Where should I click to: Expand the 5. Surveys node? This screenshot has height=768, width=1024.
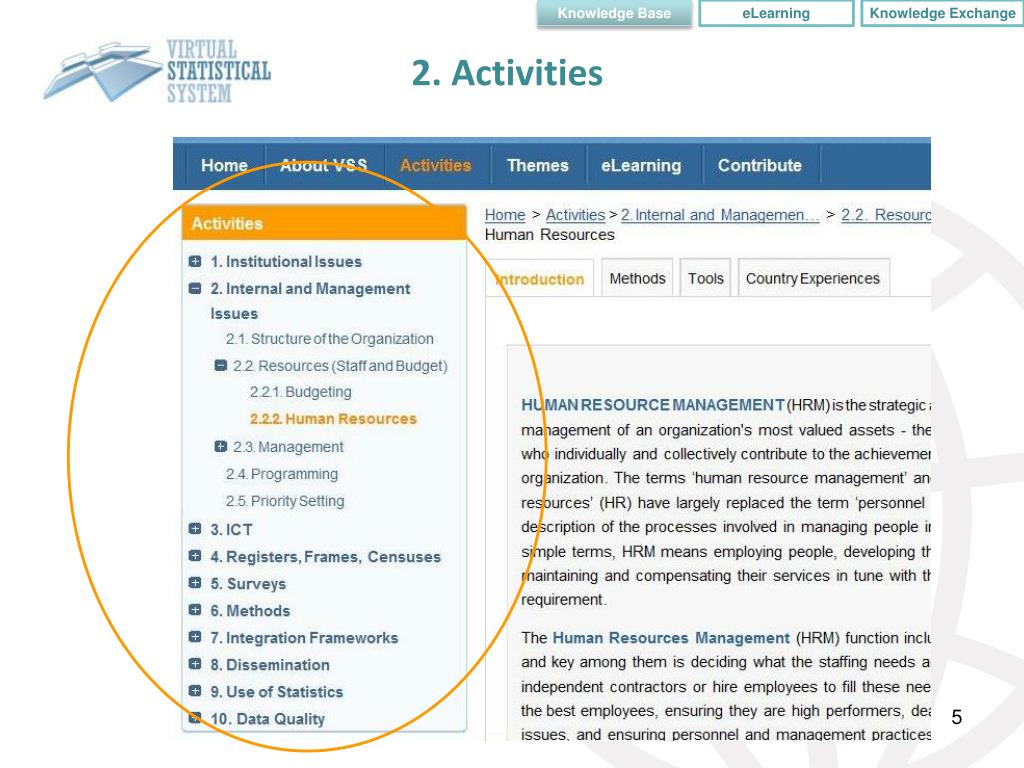tap(195, 583)
